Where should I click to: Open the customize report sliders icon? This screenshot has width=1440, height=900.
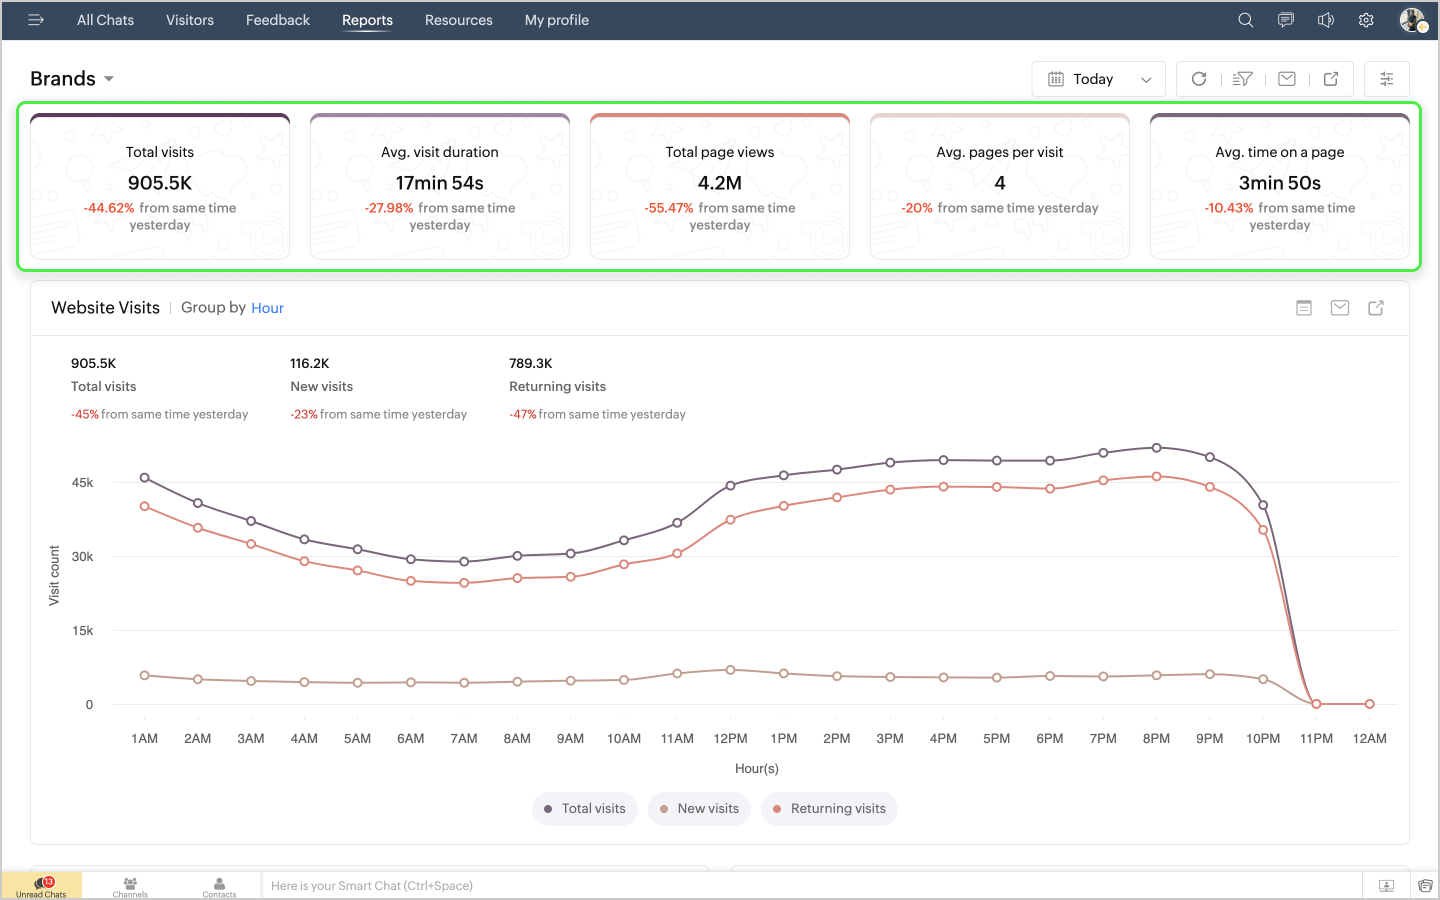coord(1387,79)
